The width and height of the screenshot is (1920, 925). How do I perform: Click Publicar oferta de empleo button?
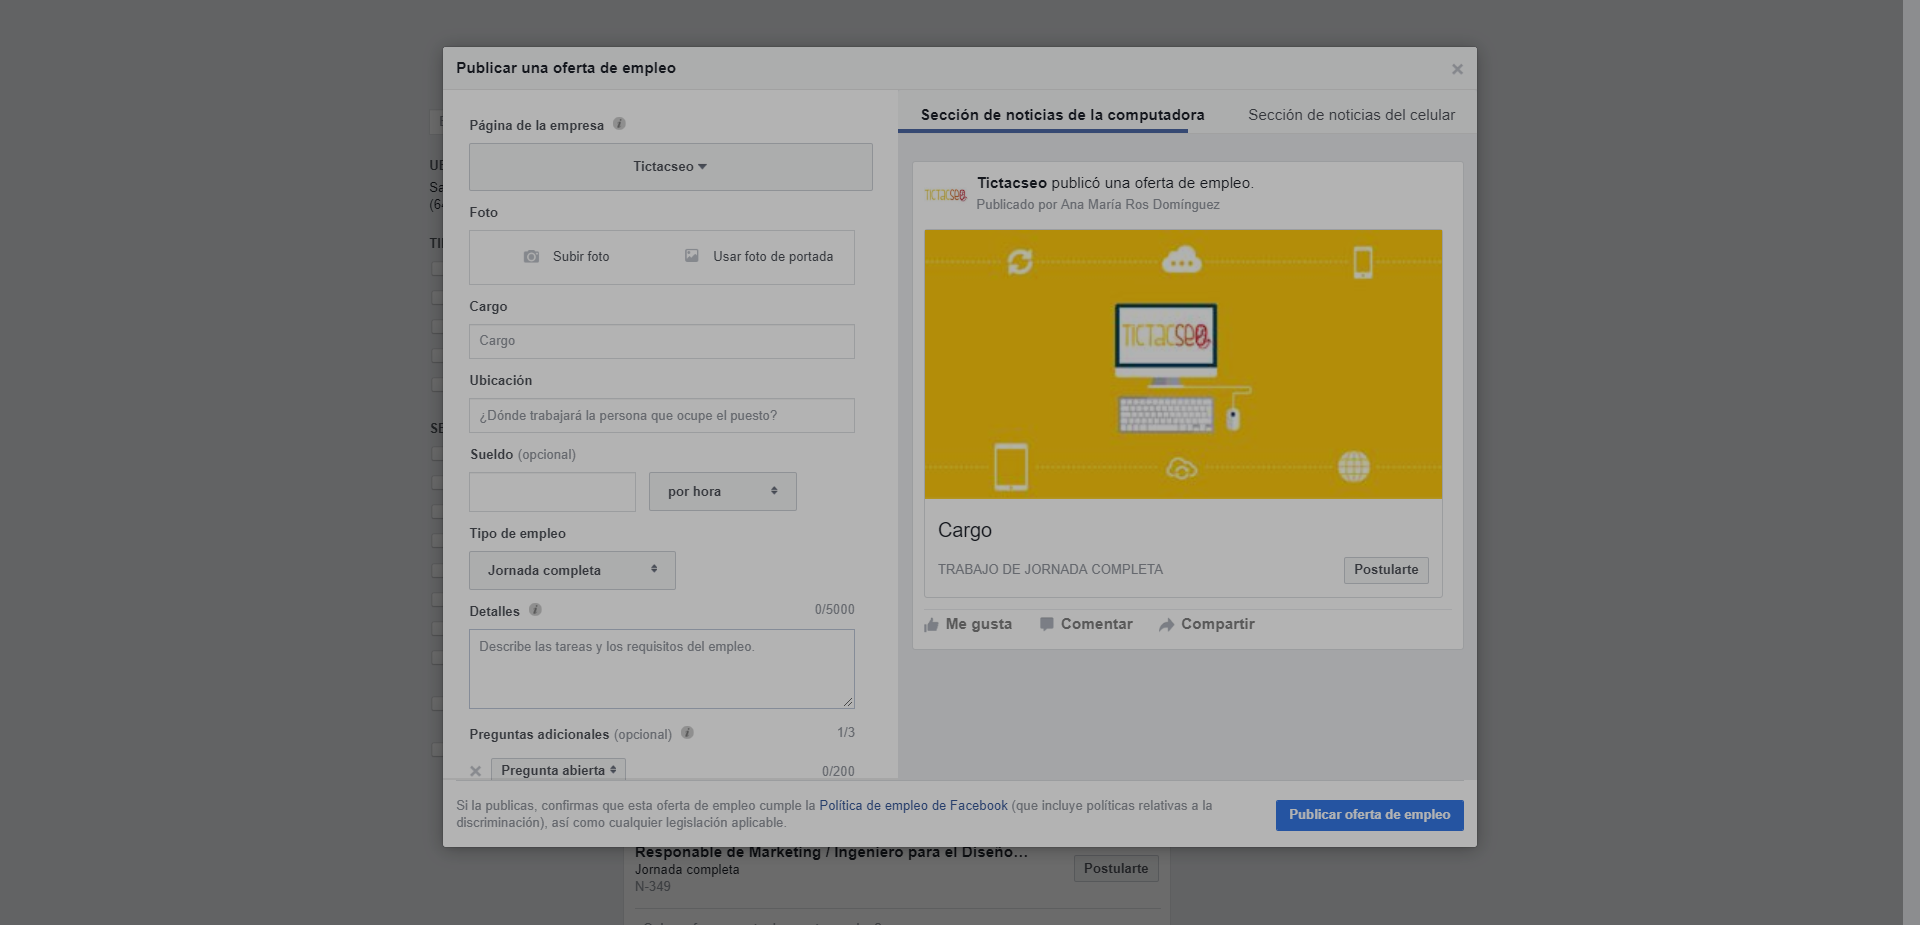click(1369, 815)
